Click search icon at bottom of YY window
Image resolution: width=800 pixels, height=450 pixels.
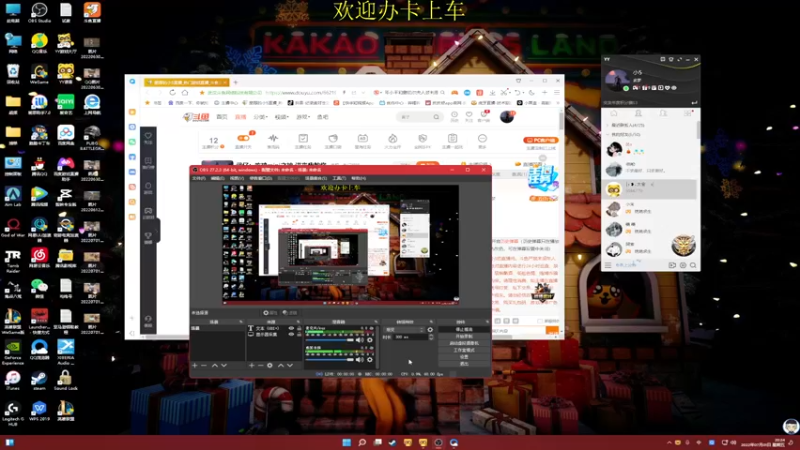tap(693, 265)
